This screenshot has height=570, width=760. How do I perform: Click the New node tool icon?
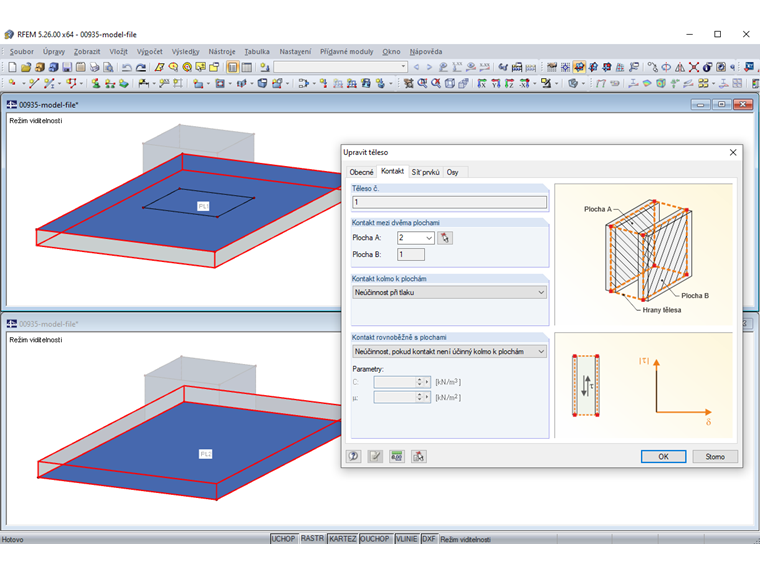[x=12, y=83]
